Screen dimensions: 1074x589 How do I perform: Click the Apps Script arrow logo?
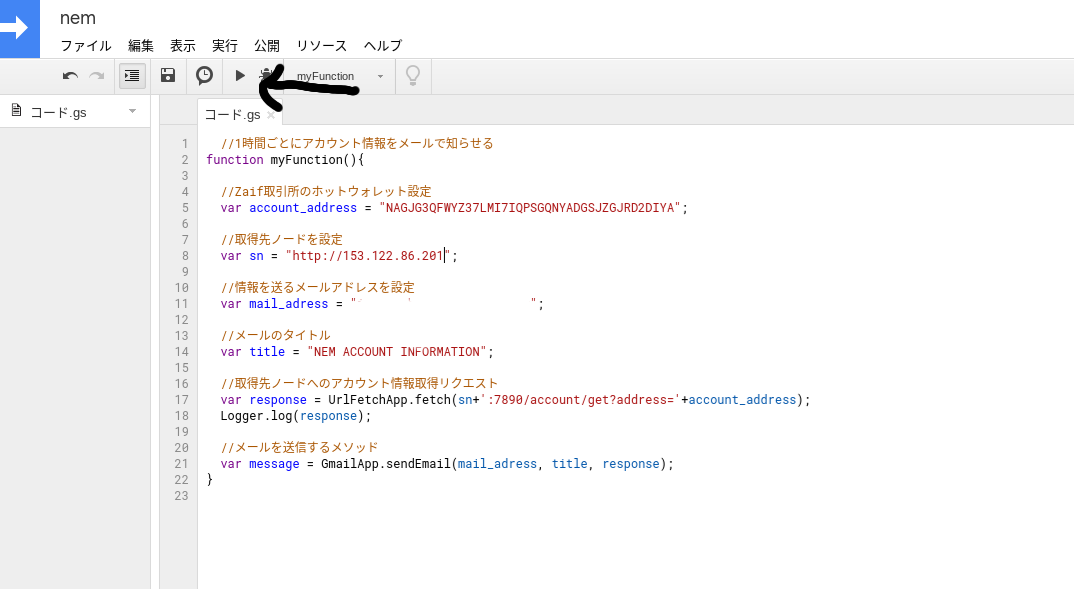(x=20, y=29)
